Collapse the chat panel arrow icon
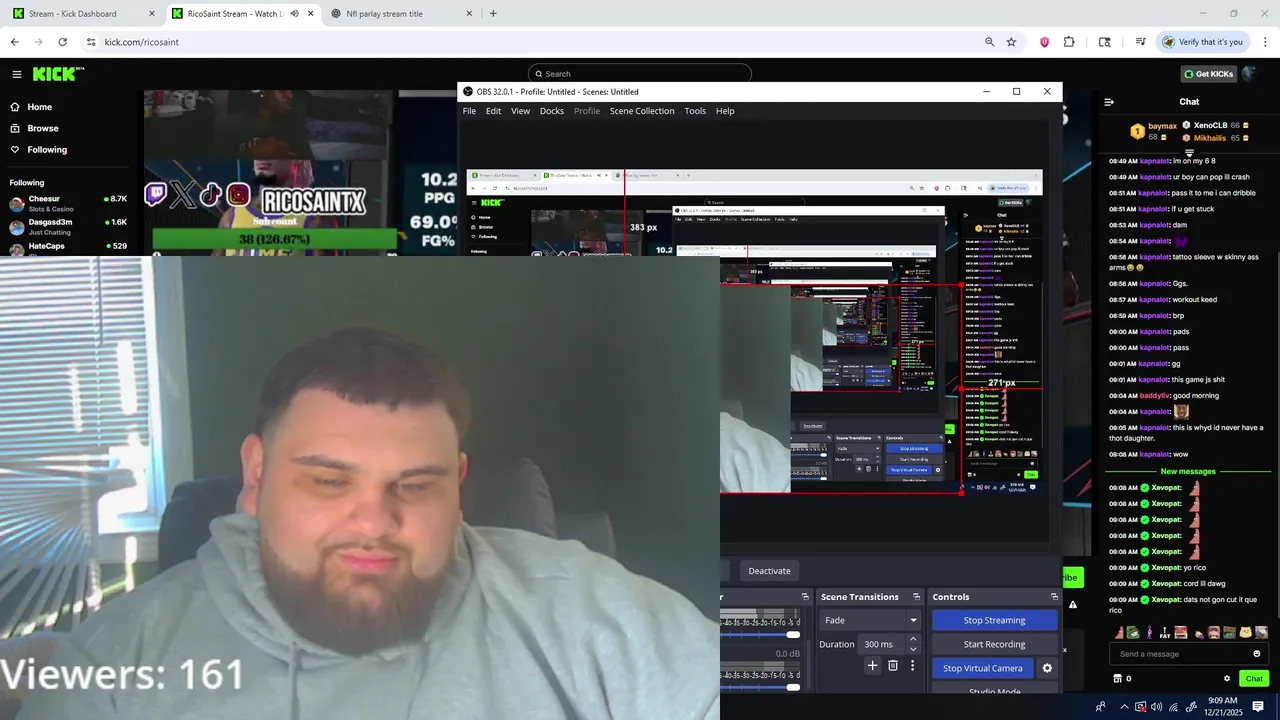 pyautogui.click(x=1109, y=101)
